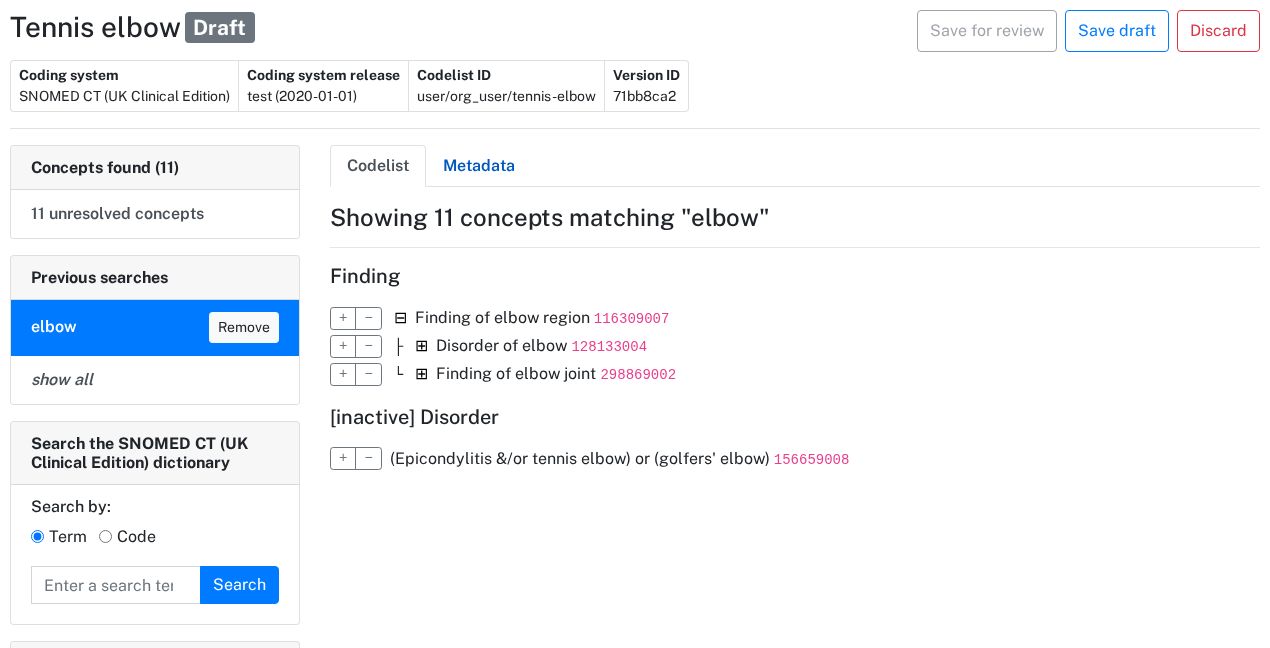The image size is (1270, 648).
Task: Exclude Finding of elbow region with minus
Action: 369,318
